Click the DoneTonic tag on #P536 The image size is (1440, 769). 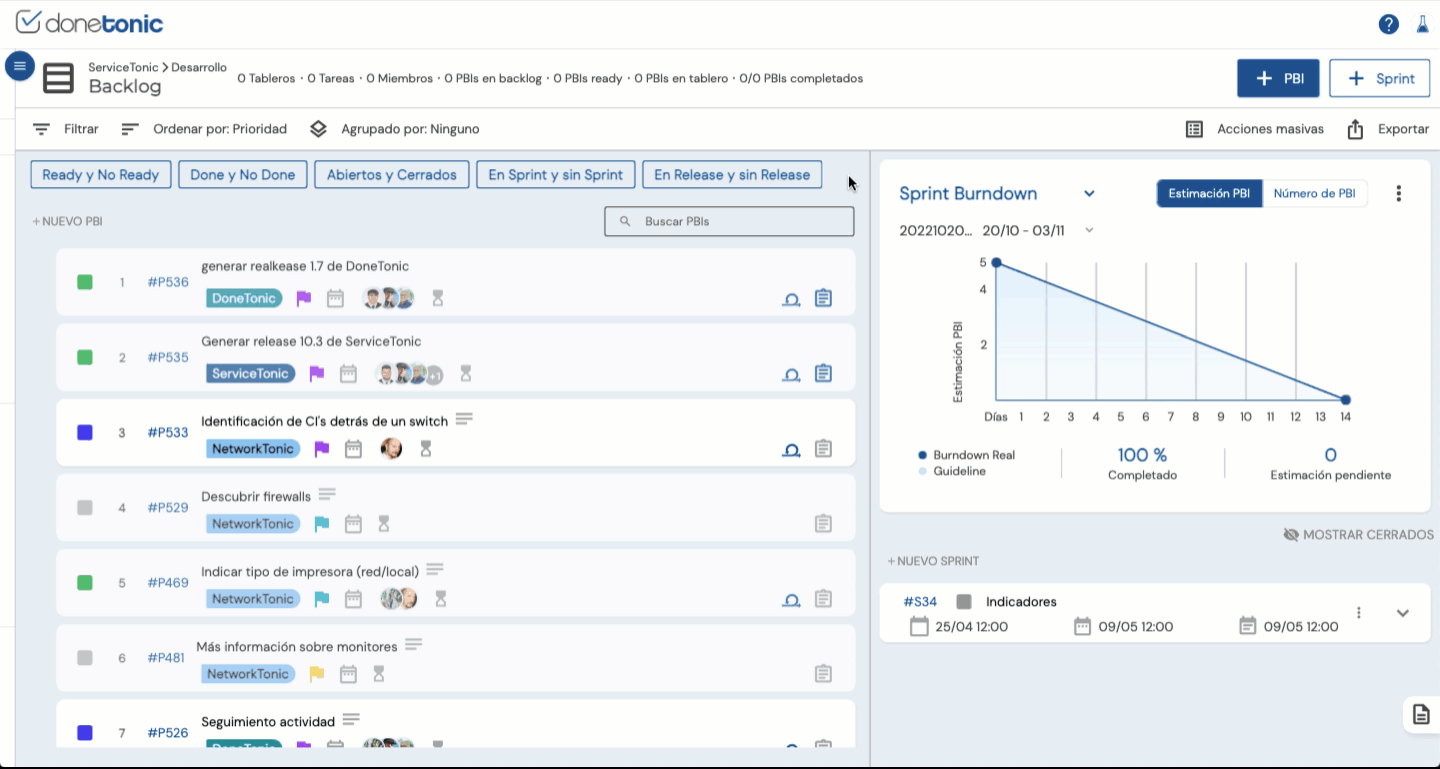[244, 298]
